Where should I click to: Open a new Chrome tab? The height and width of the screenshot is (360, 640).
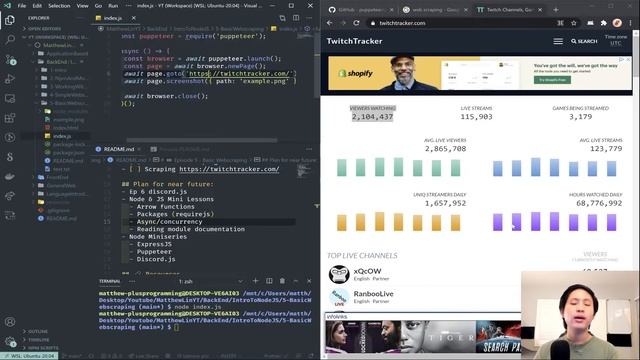[556, 9]
